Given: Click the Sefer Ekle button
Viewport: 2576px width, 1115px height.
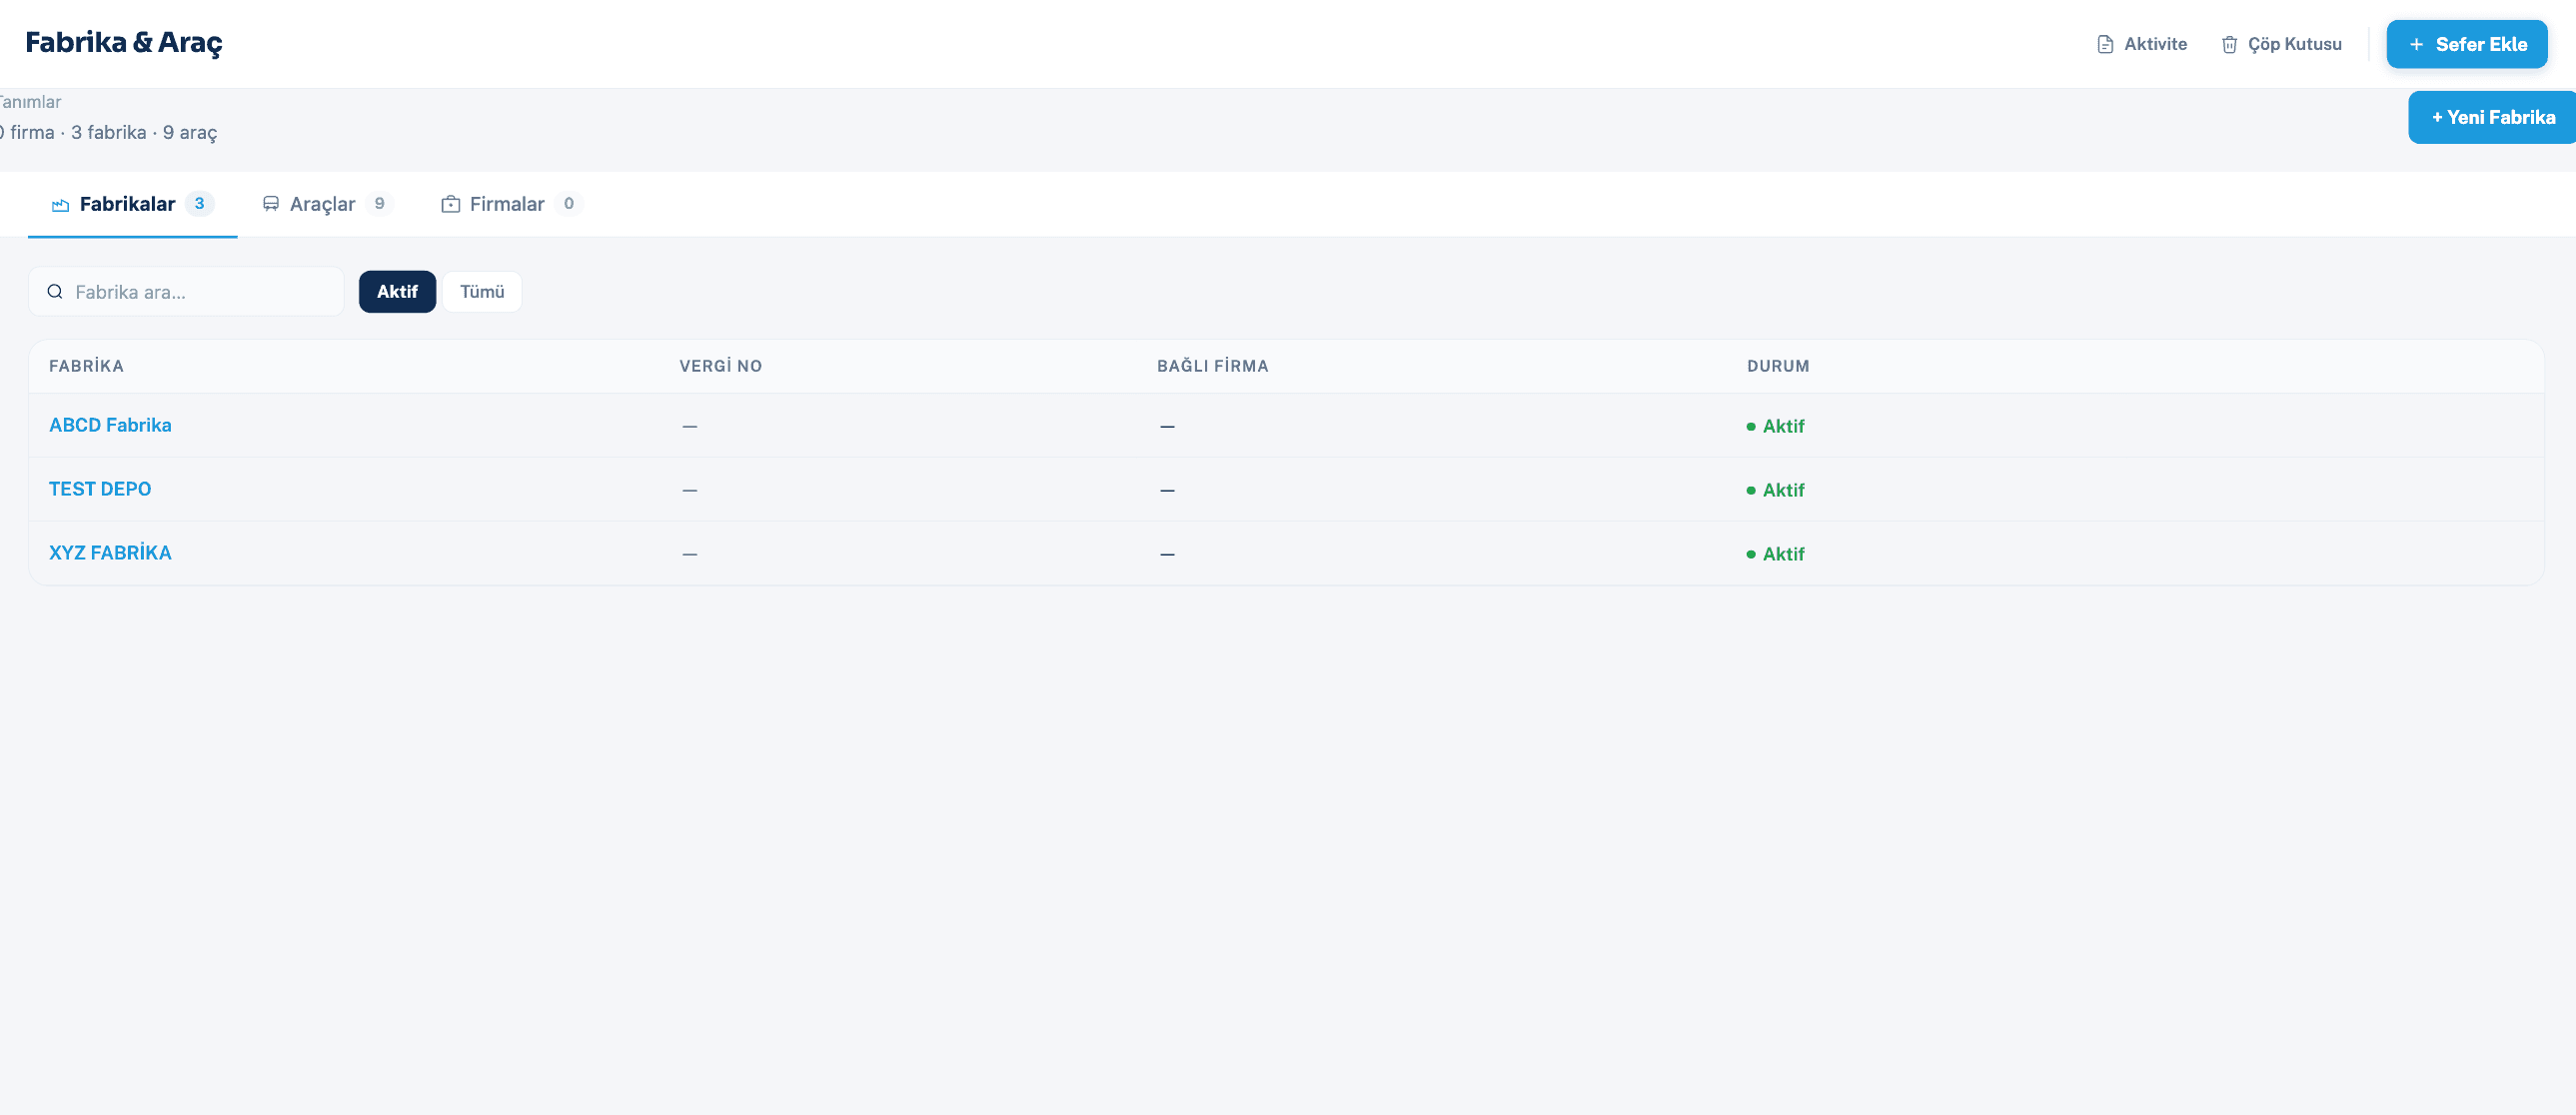Looking at the screenshot, I should (2466, 44).
